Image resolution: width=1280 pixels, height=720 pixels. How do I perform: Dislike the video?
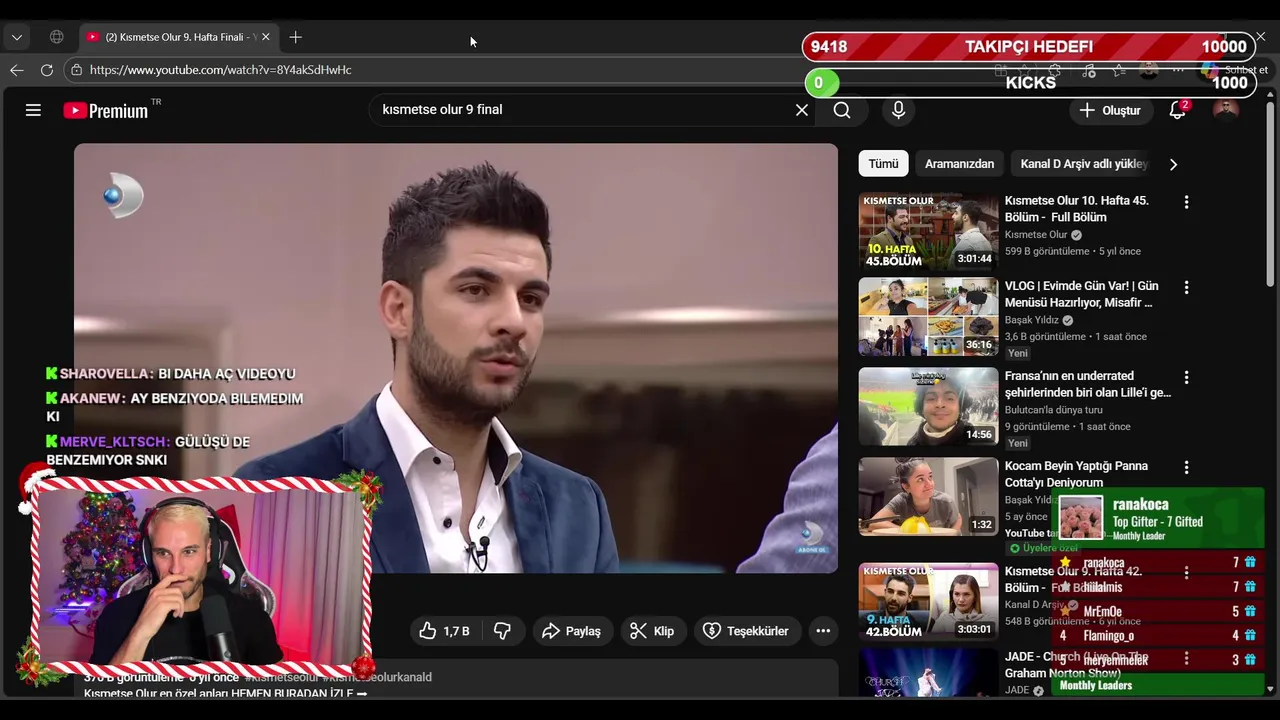503,631
